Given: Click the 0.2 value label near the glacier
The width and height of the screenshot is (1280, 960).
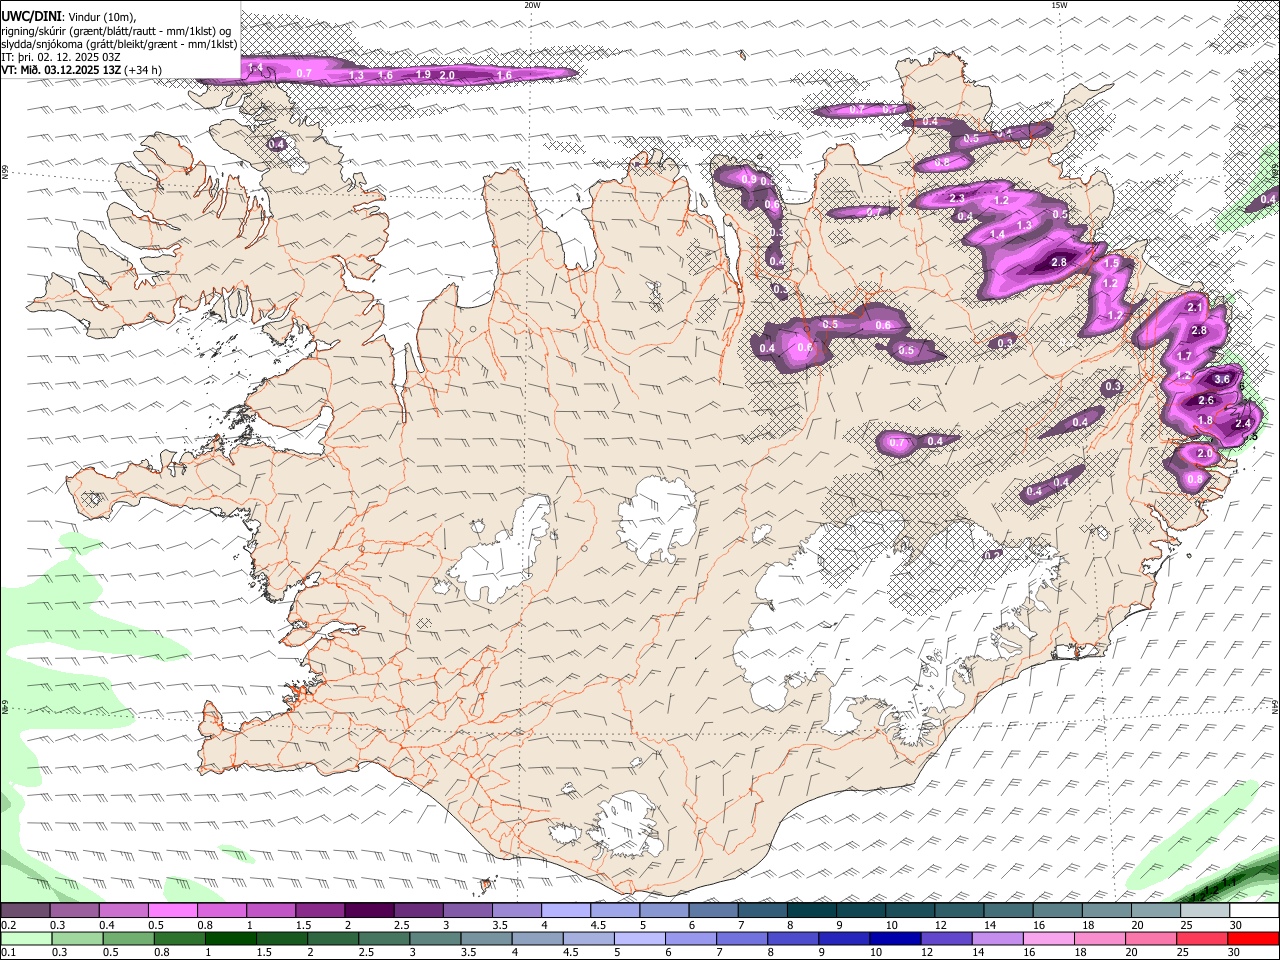Looking at the screenshot, I should point(992,555).
